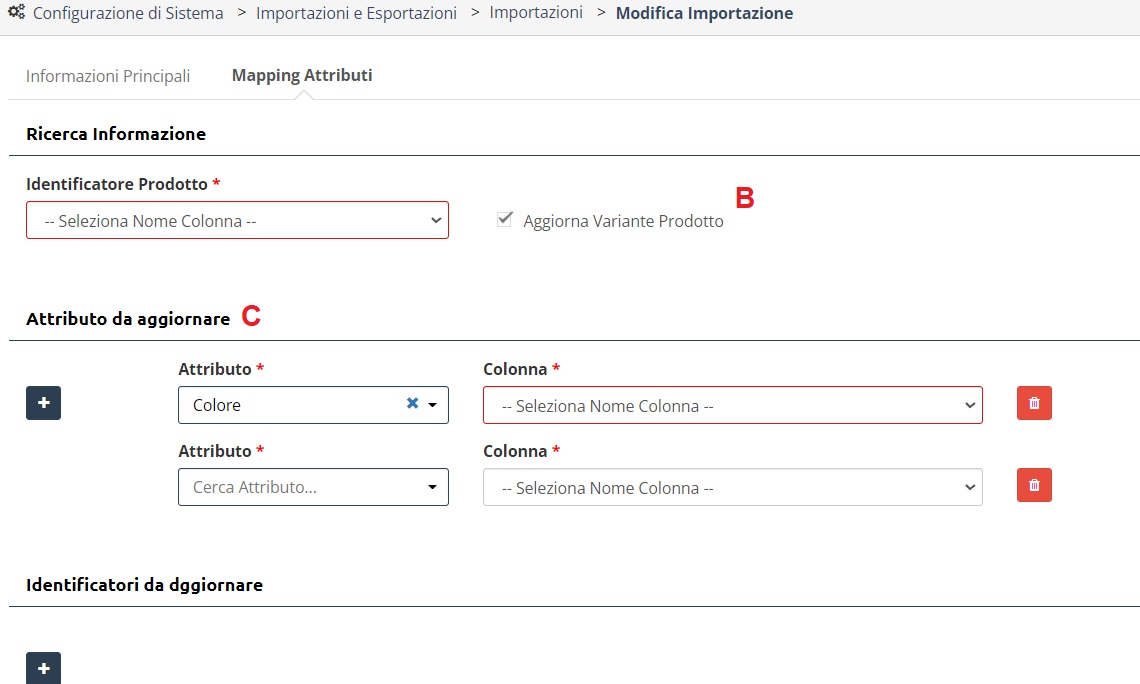Click the gears icon beside Configurazione di Sistema
The width and height of the screenshot is (1140, 684).
click(x=16, y=12)
